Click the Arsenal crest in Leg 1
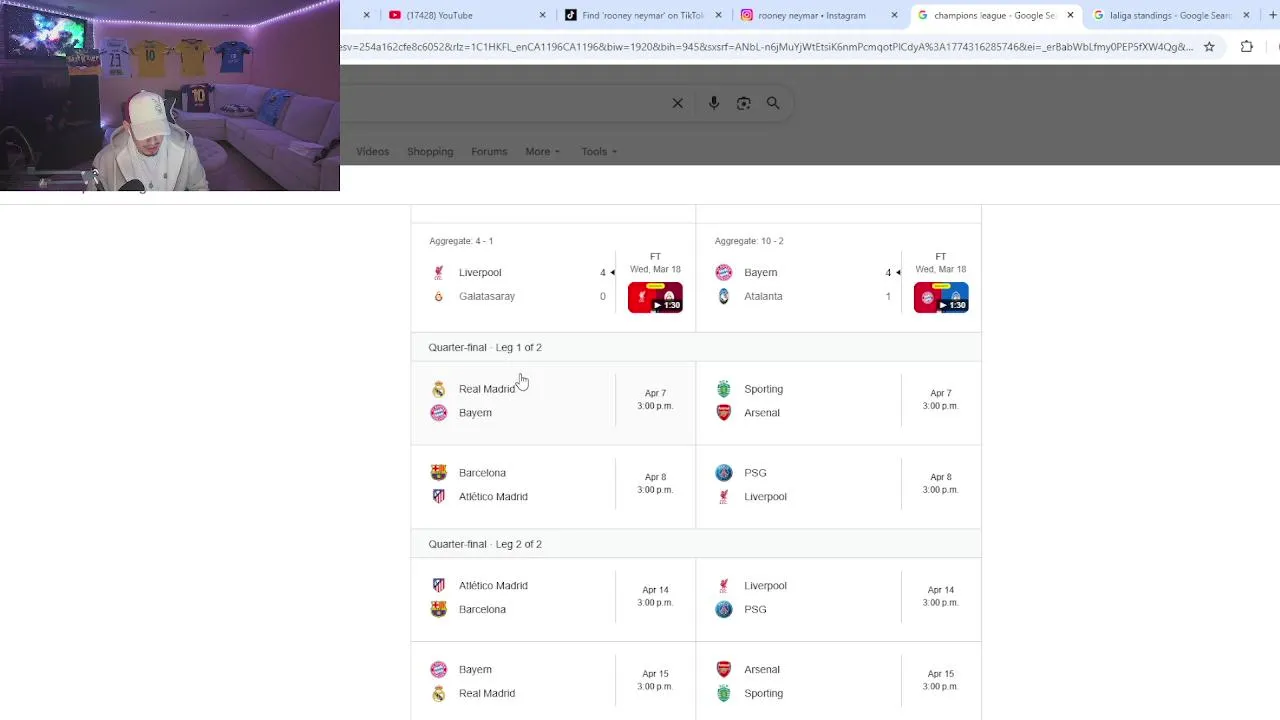This screenshot has height=720, width=1280. (x=724, y=413)
